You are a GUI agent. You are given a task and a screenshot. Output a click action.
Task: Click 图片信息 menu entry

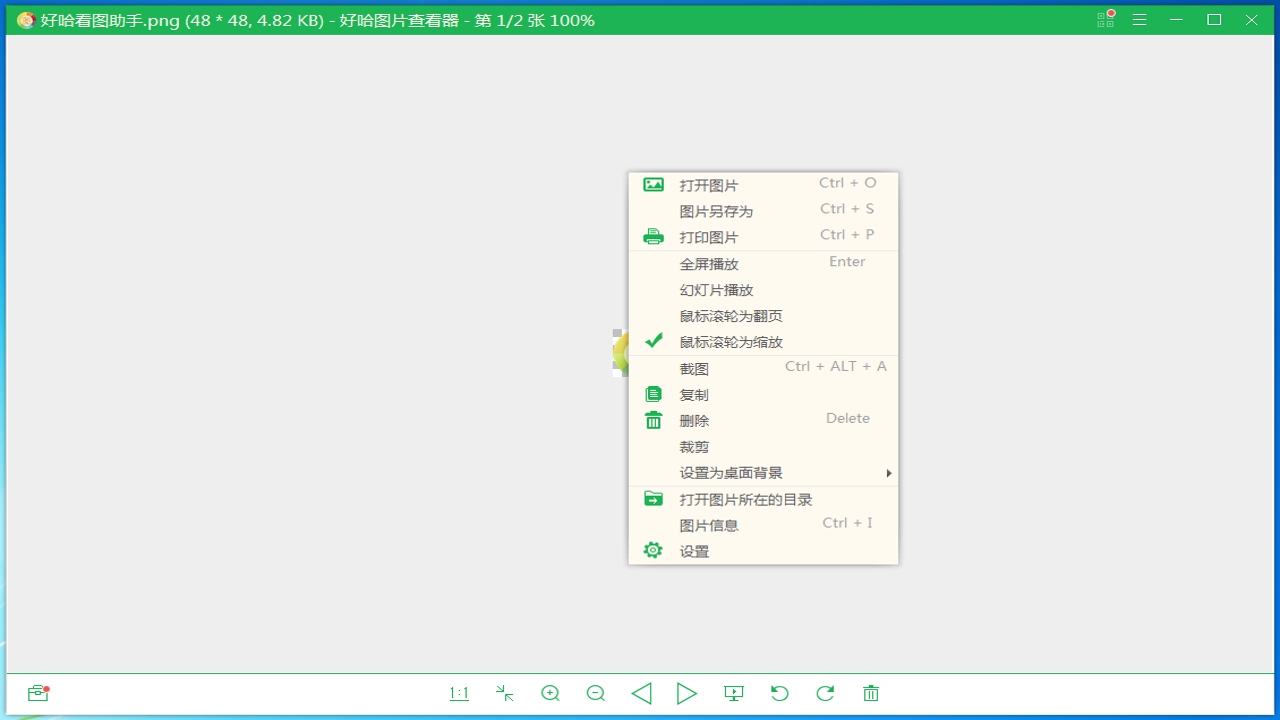(x=709, y=526)
